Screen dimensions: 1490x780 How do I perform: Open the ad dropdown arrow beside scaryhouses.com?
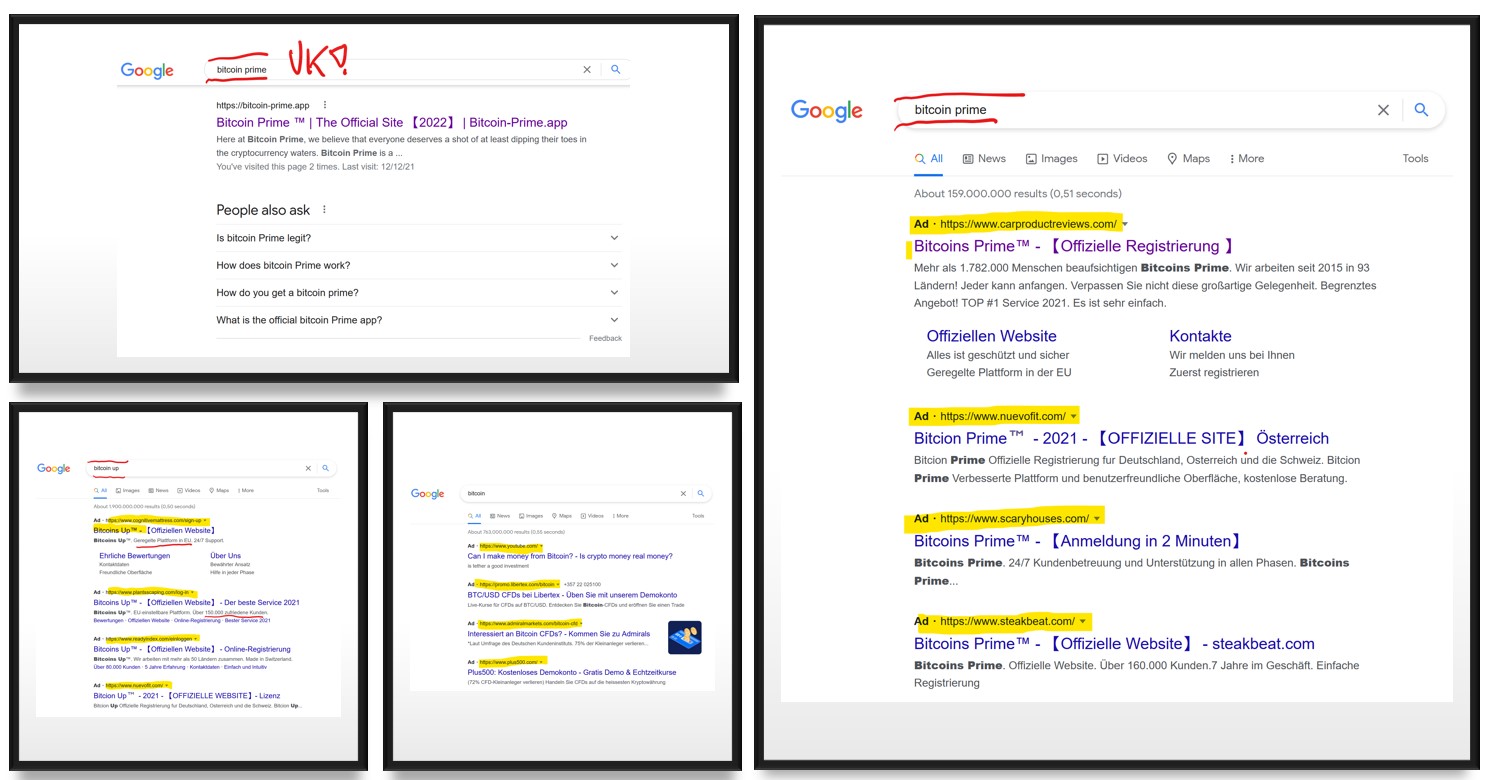(x=1097, y=519)
